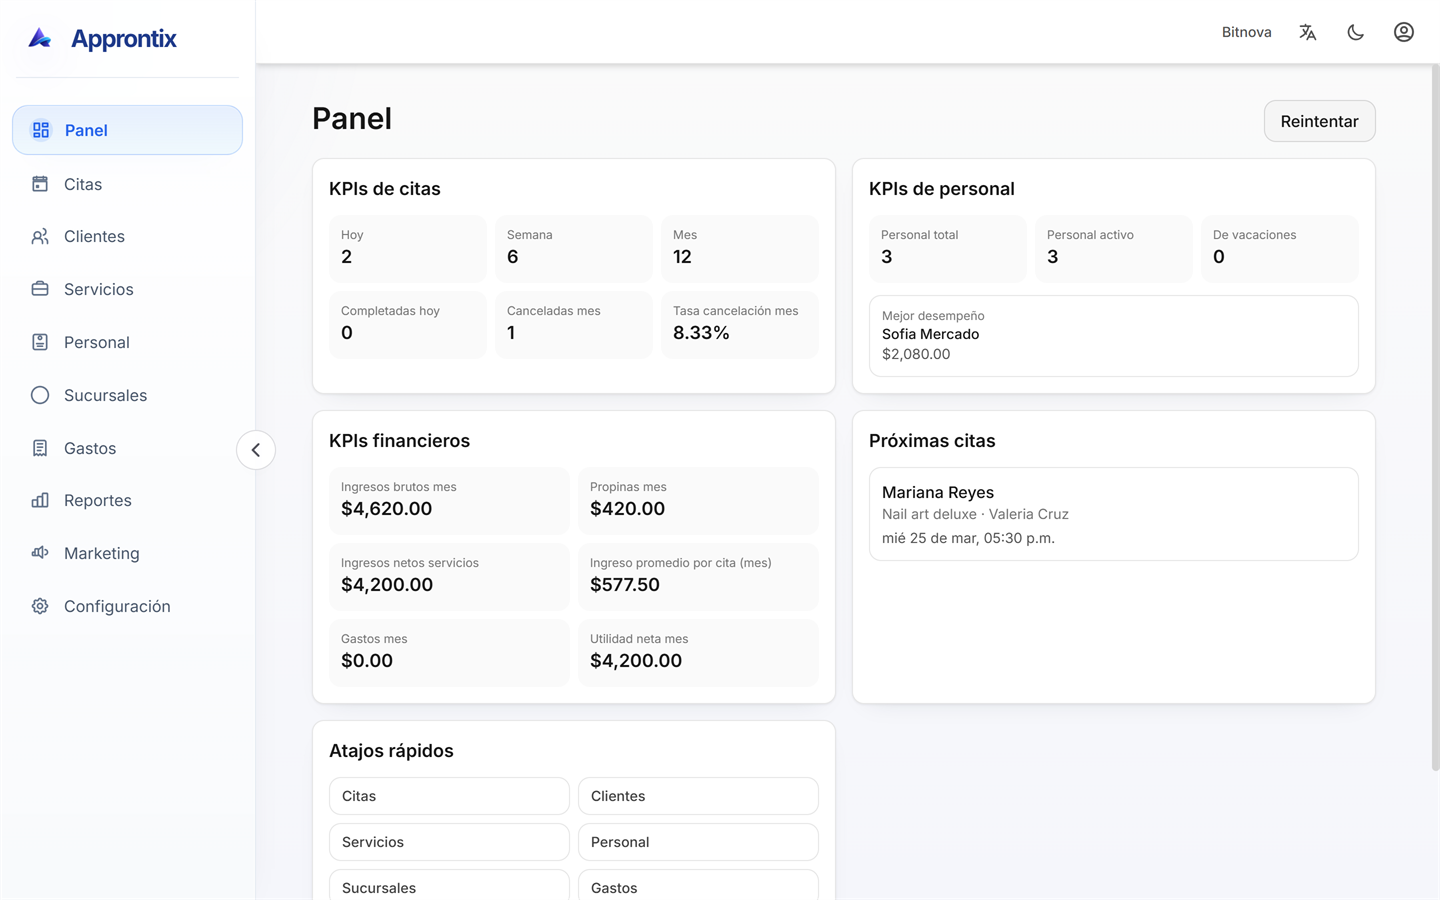Click the Servicios briefcase icon
Screen dimensions: 1440x900
tap(40, 289)
